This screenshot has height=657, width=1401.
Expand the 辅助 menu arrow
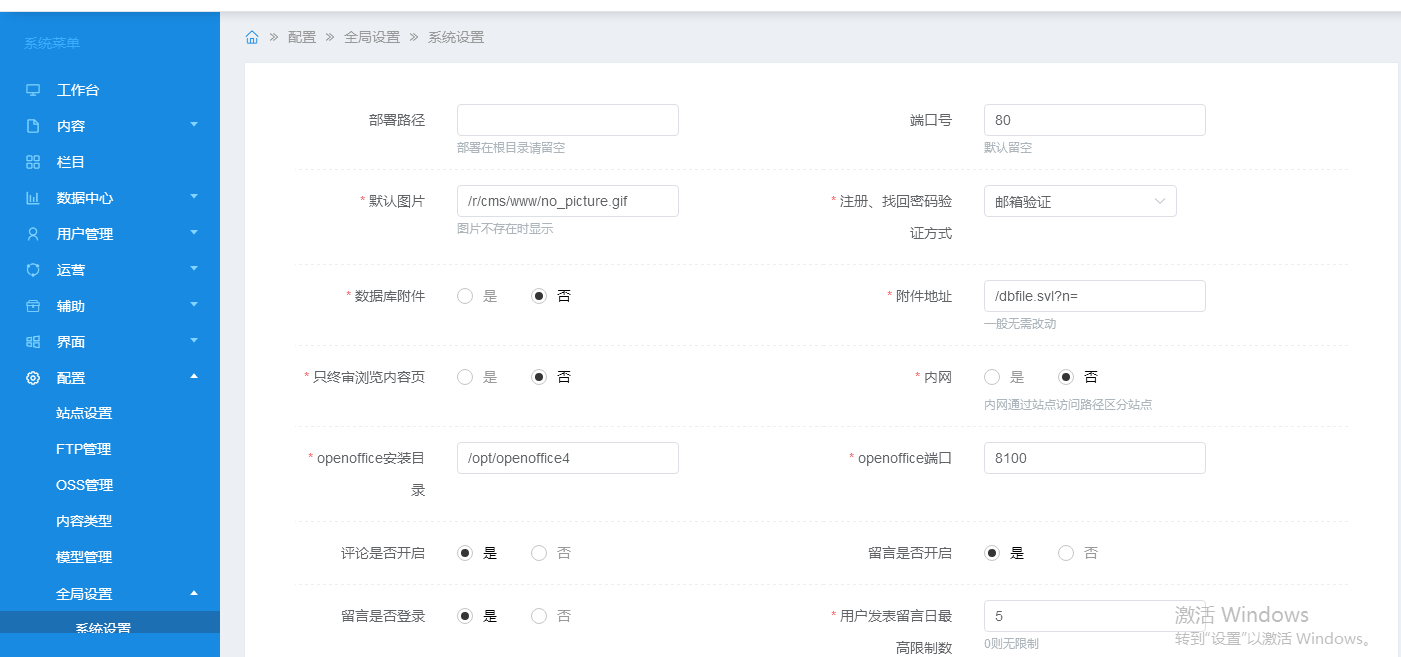194,305
